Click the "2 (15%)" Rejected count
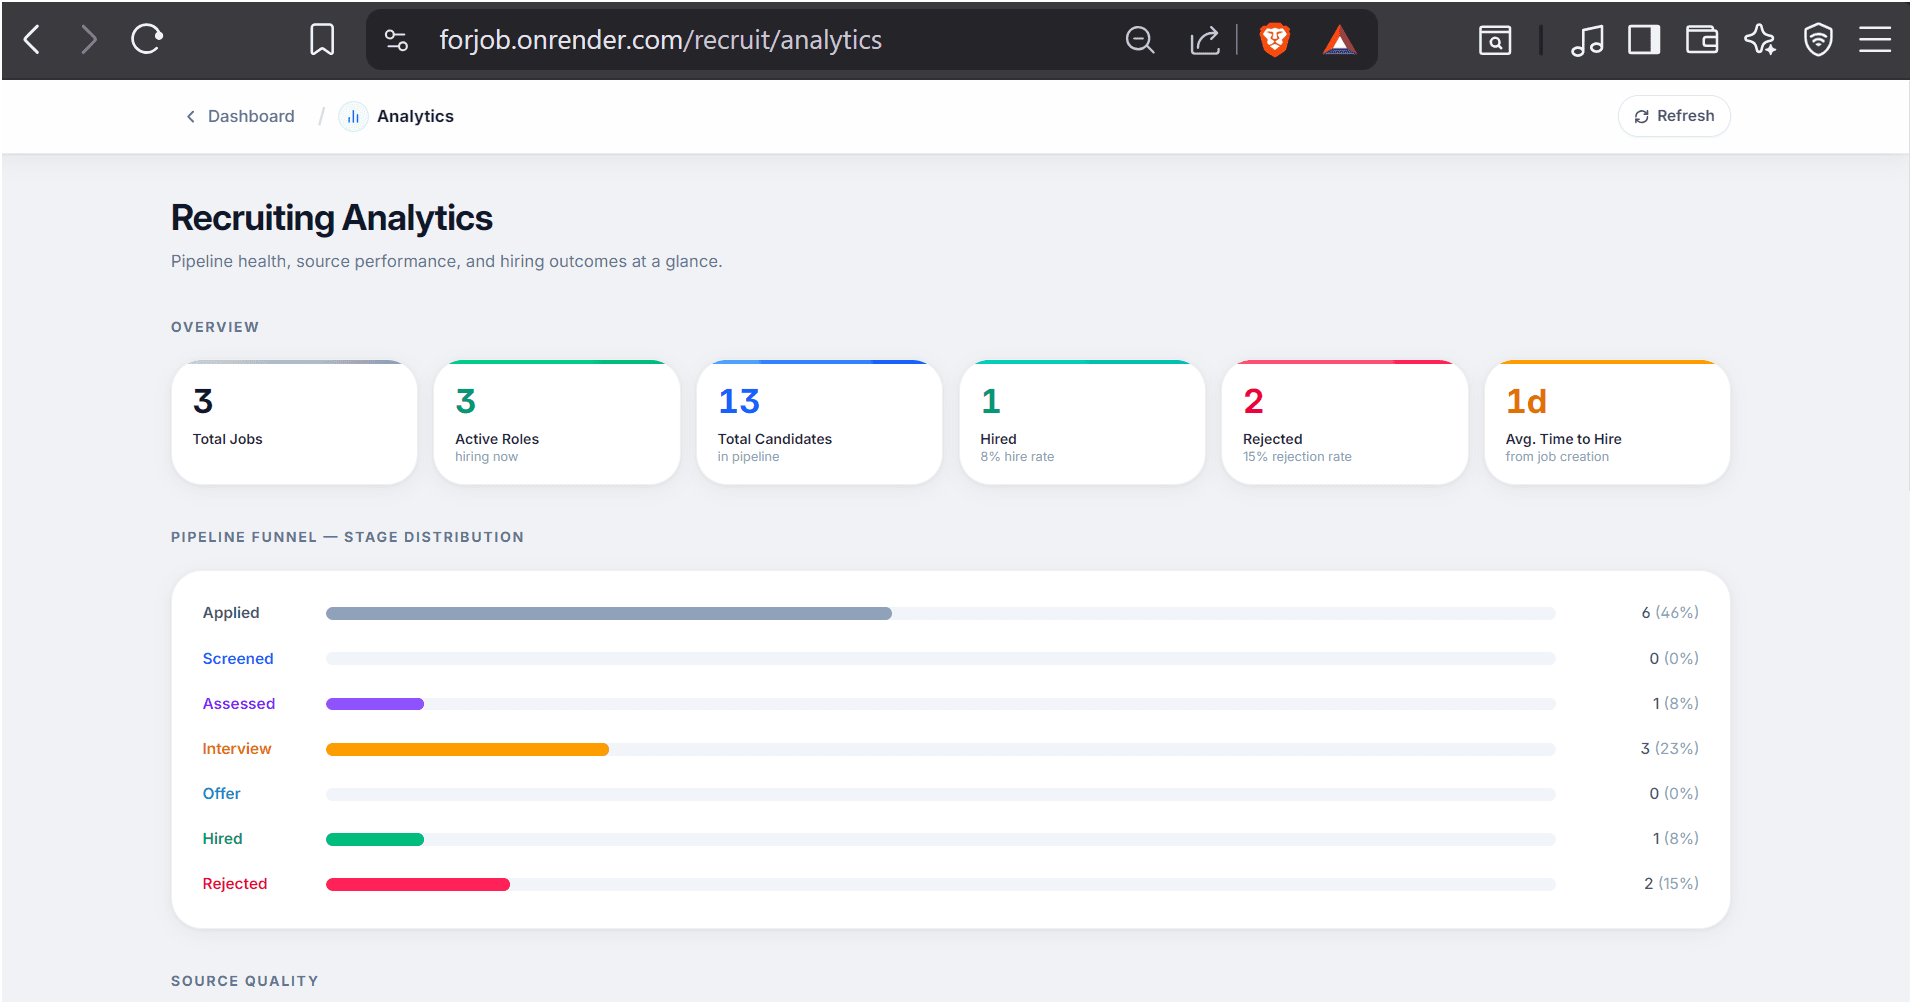The width and height of the screenshot is (1912, 1004). pos(1672,884)
